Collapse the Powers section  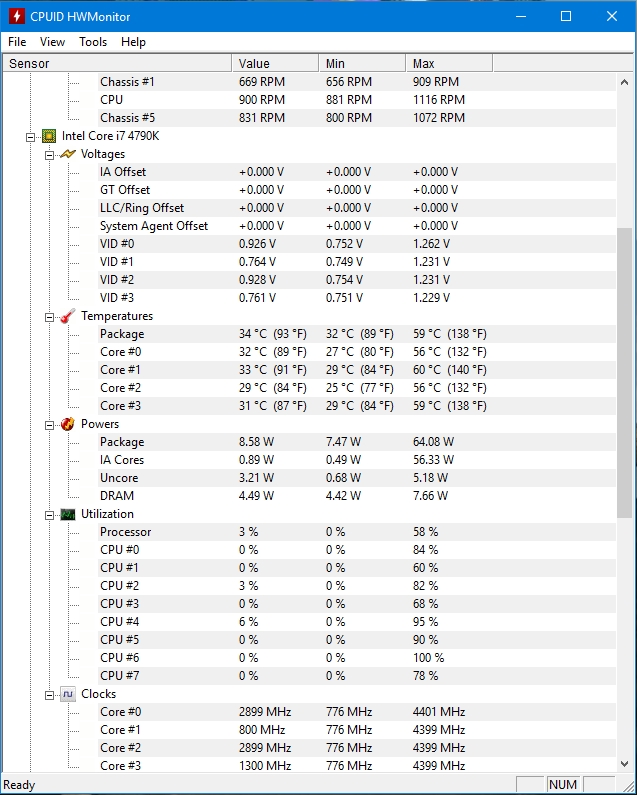pos(49,425)
